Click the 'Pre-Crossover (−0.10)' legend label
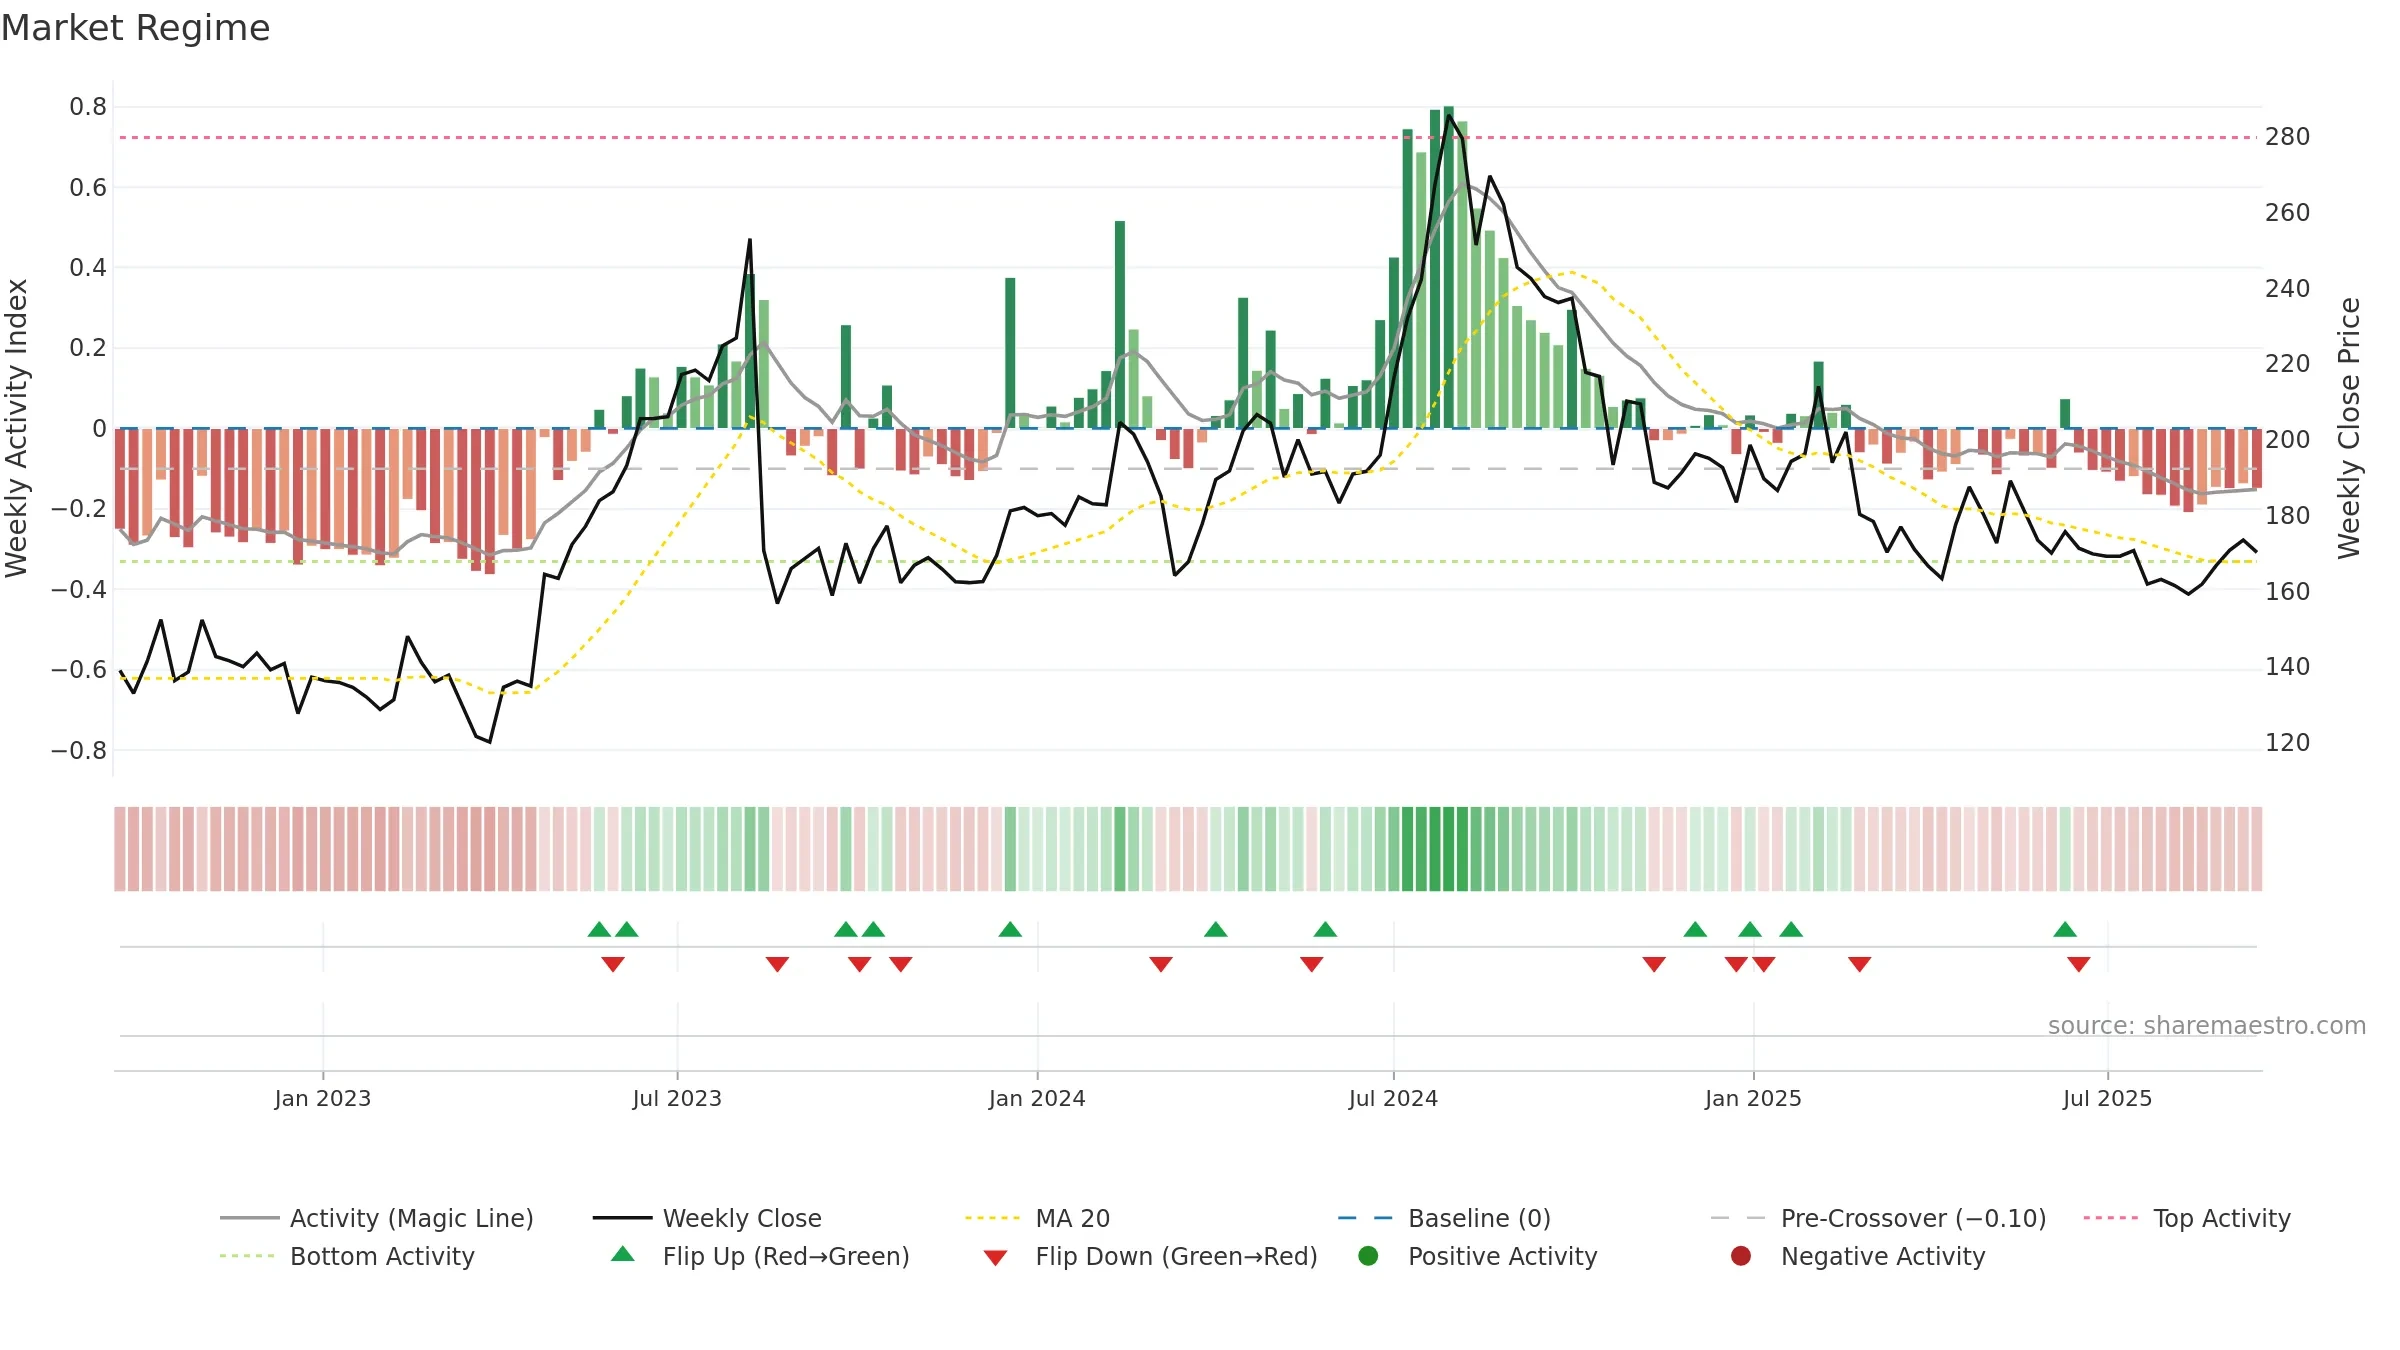This screenshot has height=1350, width=2400. tap(1914, 1218)
